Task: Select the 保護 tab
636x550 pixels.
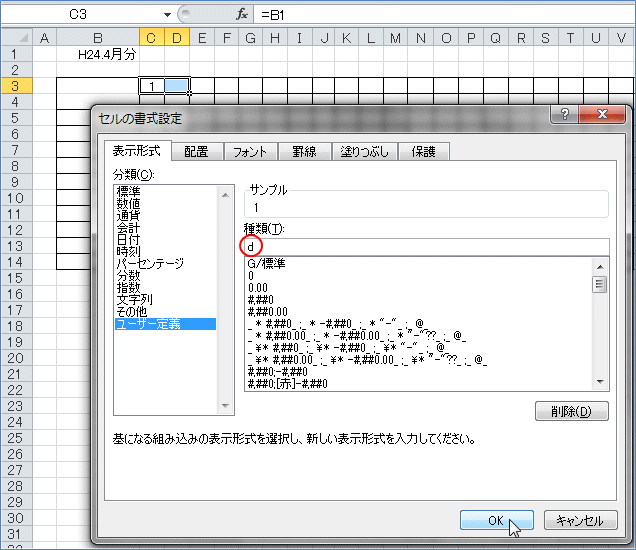Action: (x=423, y=152)
